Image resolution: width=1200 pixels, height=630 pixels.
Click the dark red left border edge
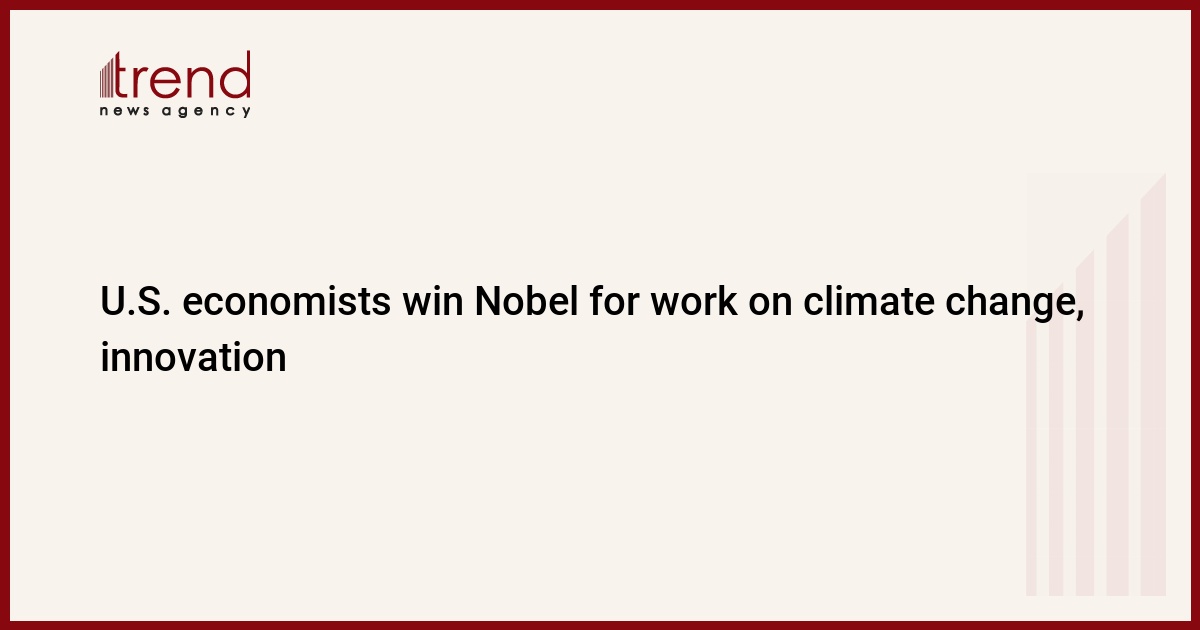[x=4, y=315]
